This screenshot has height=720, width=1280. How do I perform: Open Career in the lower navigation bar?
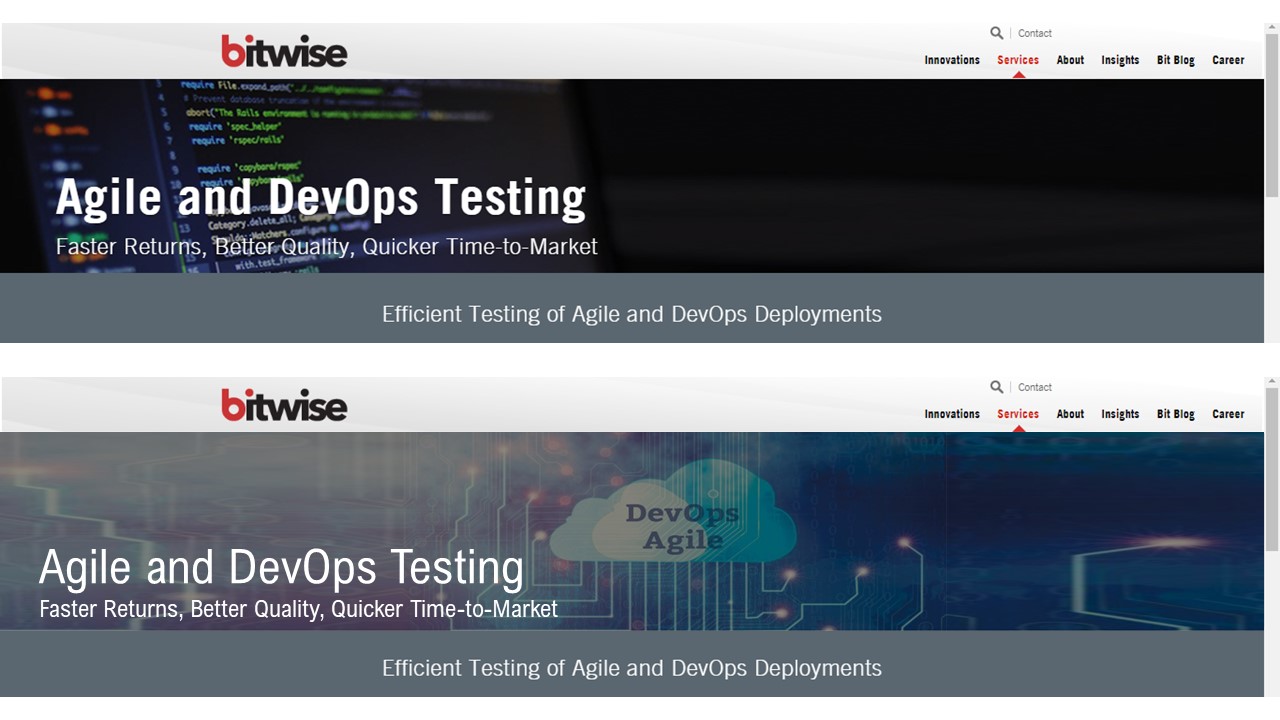pos(1228,414)
